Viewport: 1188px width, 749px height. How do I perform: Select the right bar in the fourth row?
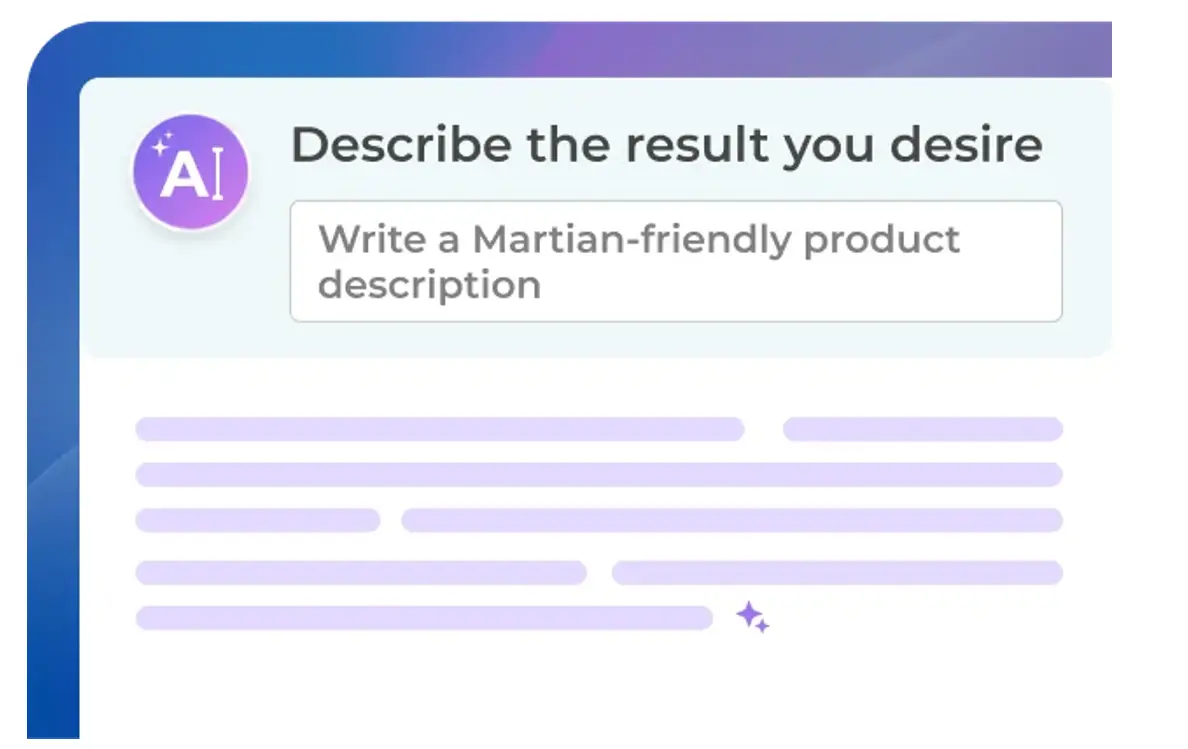836,573
